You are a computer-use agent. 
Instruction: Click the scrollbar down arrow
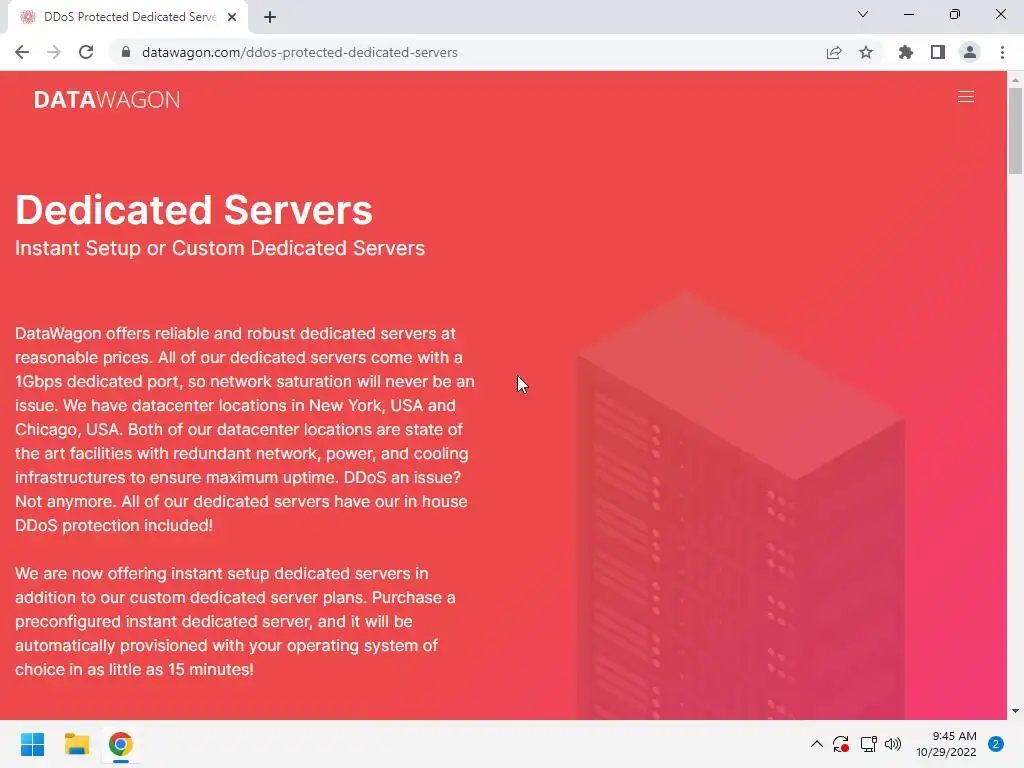(1015, 711)
